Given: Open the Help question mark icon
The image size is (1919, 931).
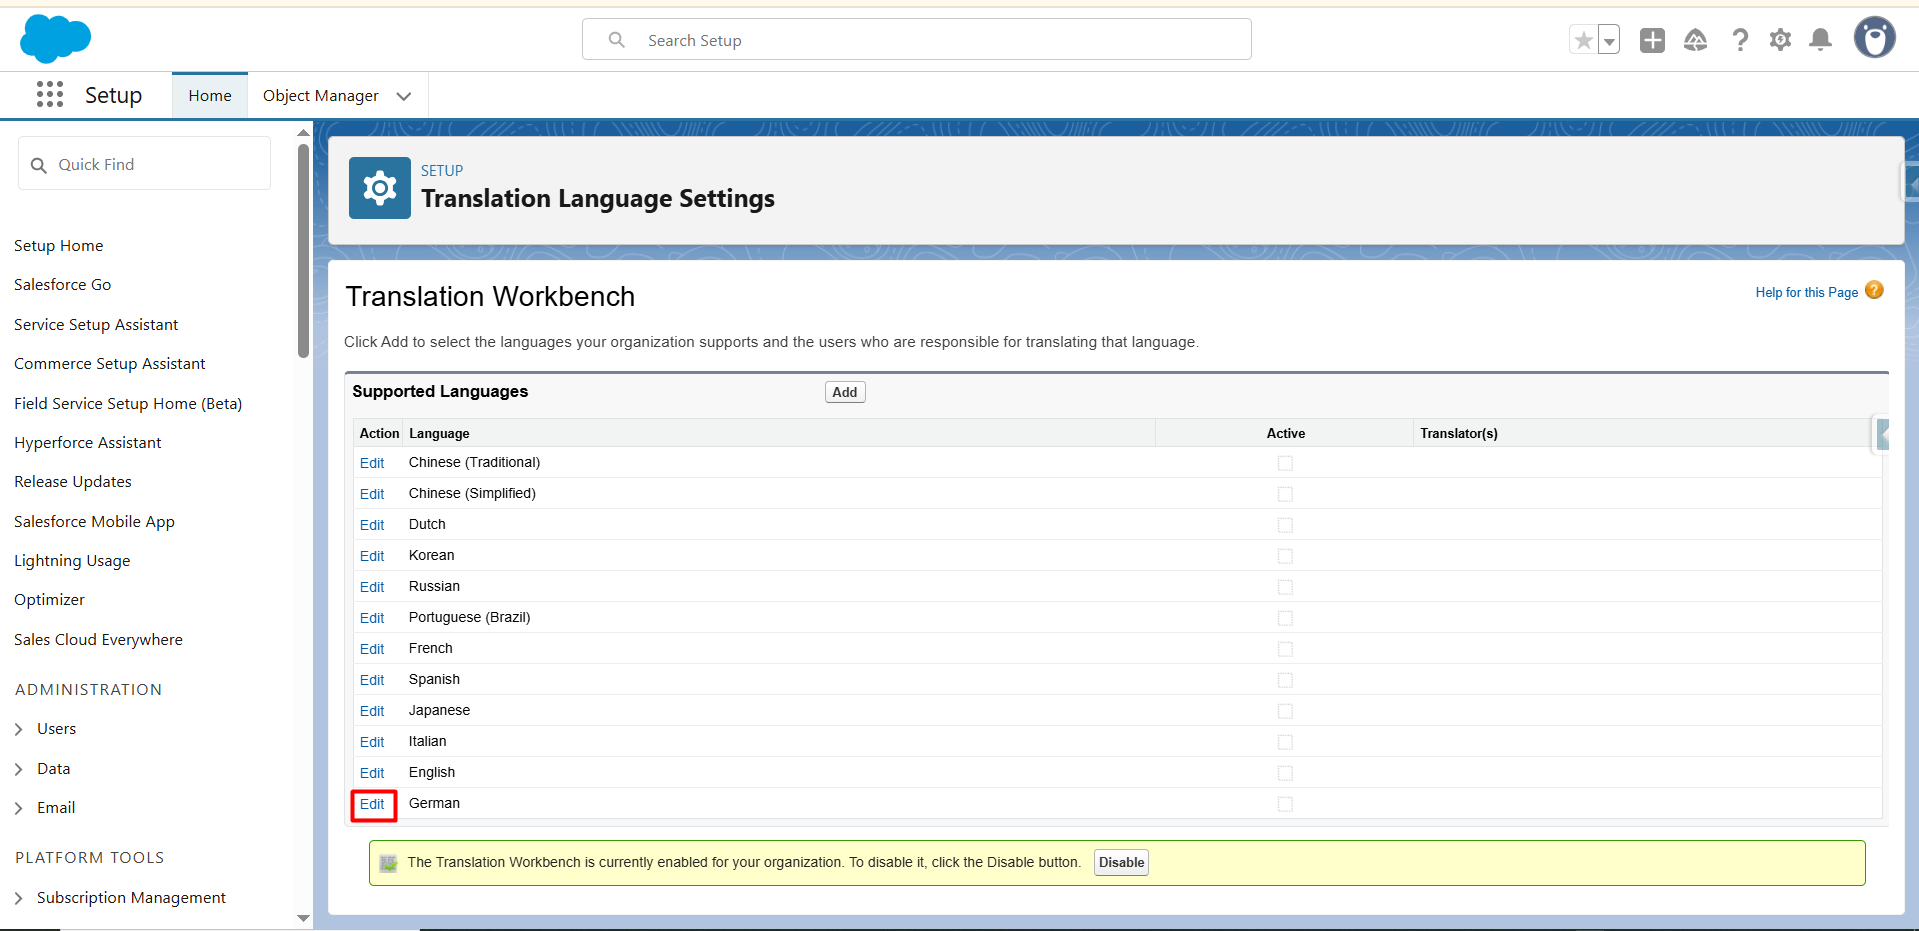Looking at the screenshot, I should tap(1740, 40).
